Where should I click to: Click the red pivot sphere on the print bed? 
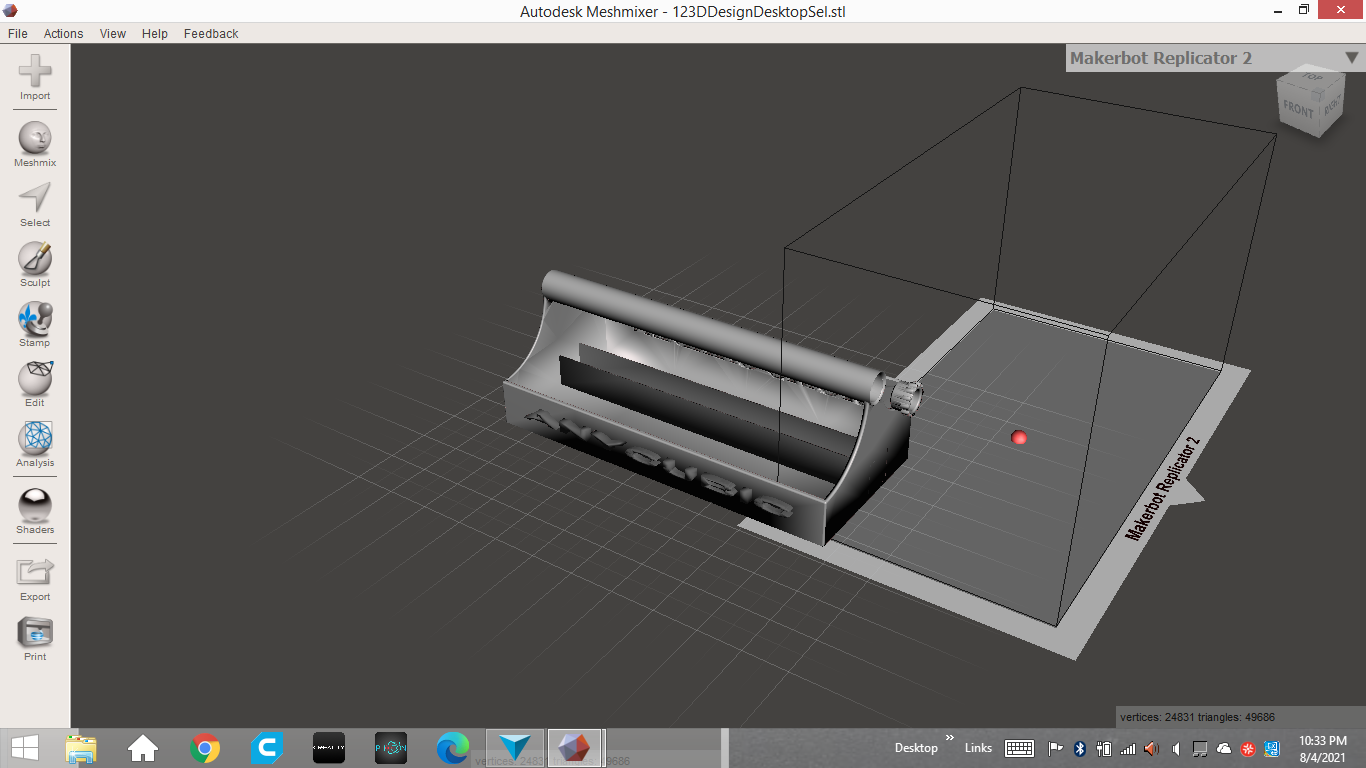point(1019,437)
